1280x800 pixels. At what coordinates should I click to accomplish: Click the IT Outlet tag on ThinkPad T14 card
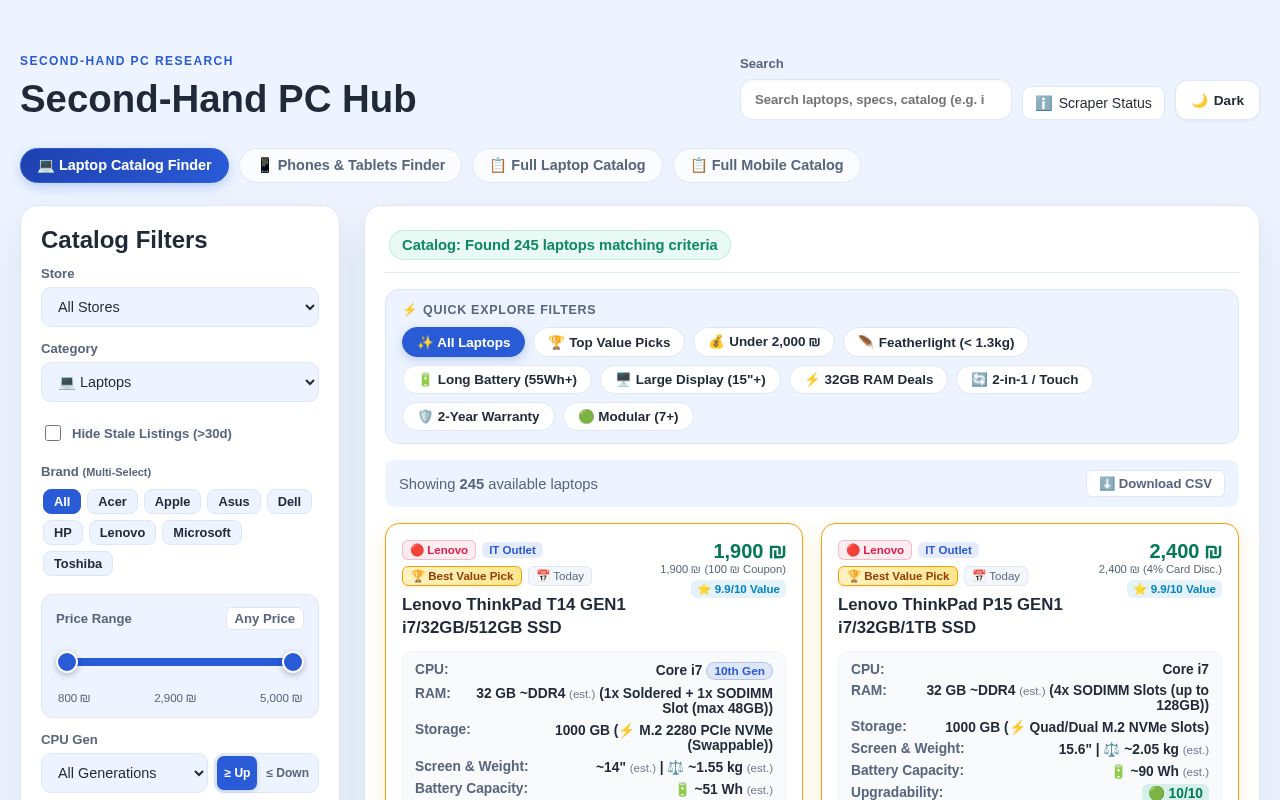coord(512,550)
